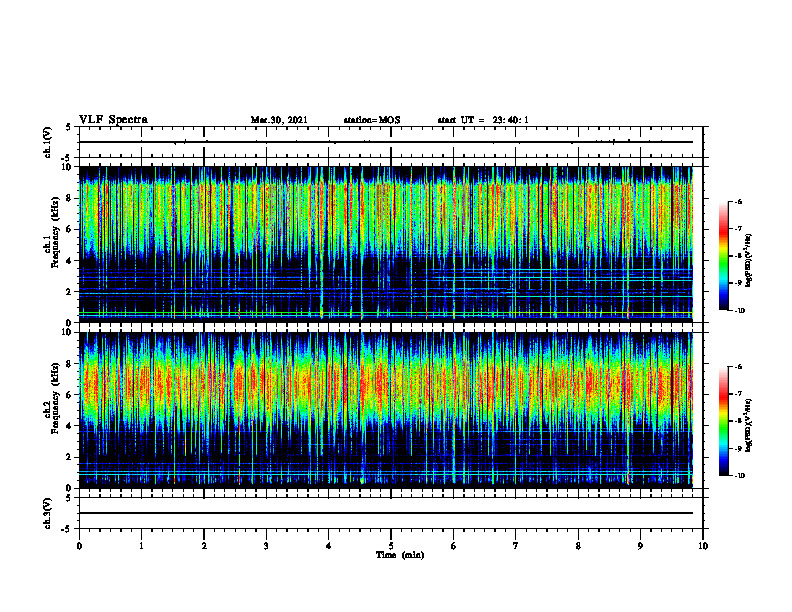Image resolution: width=792 pixels, height=612 pixels.
Task: Click time-axis tick label "3"
Action: pyautogui.click(x=266, y=546)
